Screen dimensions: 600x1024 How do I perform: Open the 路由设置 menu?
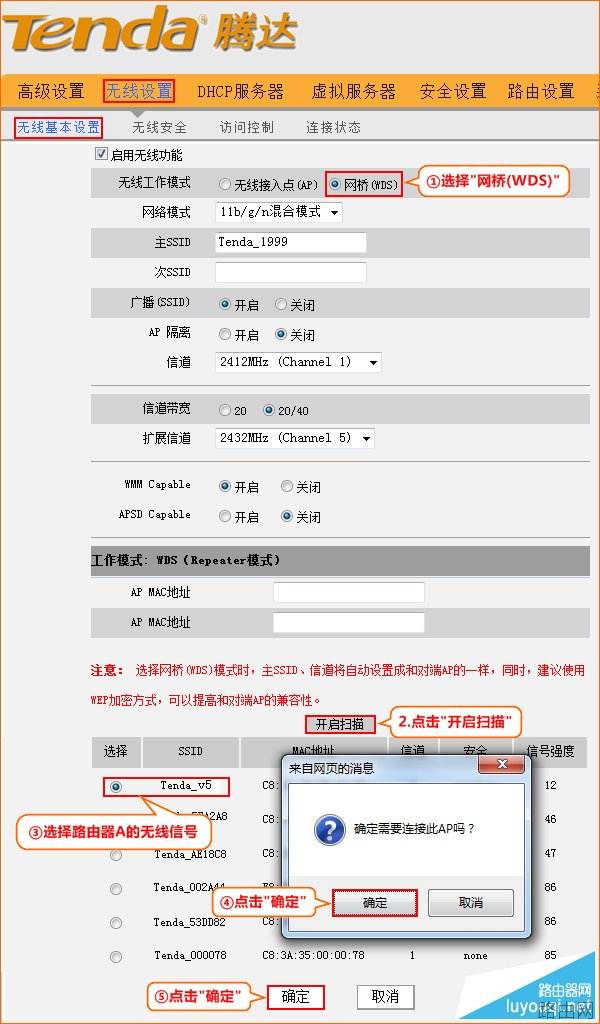pos(541,91)
